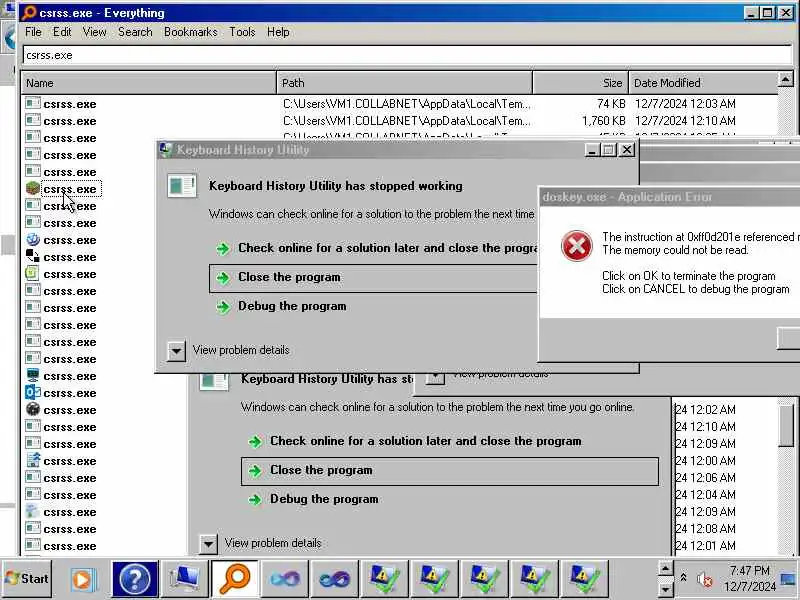Click the date entry ending '12:01 AM'
The height and width of the screenshot is (600, 800).
[x=705, y=545]
